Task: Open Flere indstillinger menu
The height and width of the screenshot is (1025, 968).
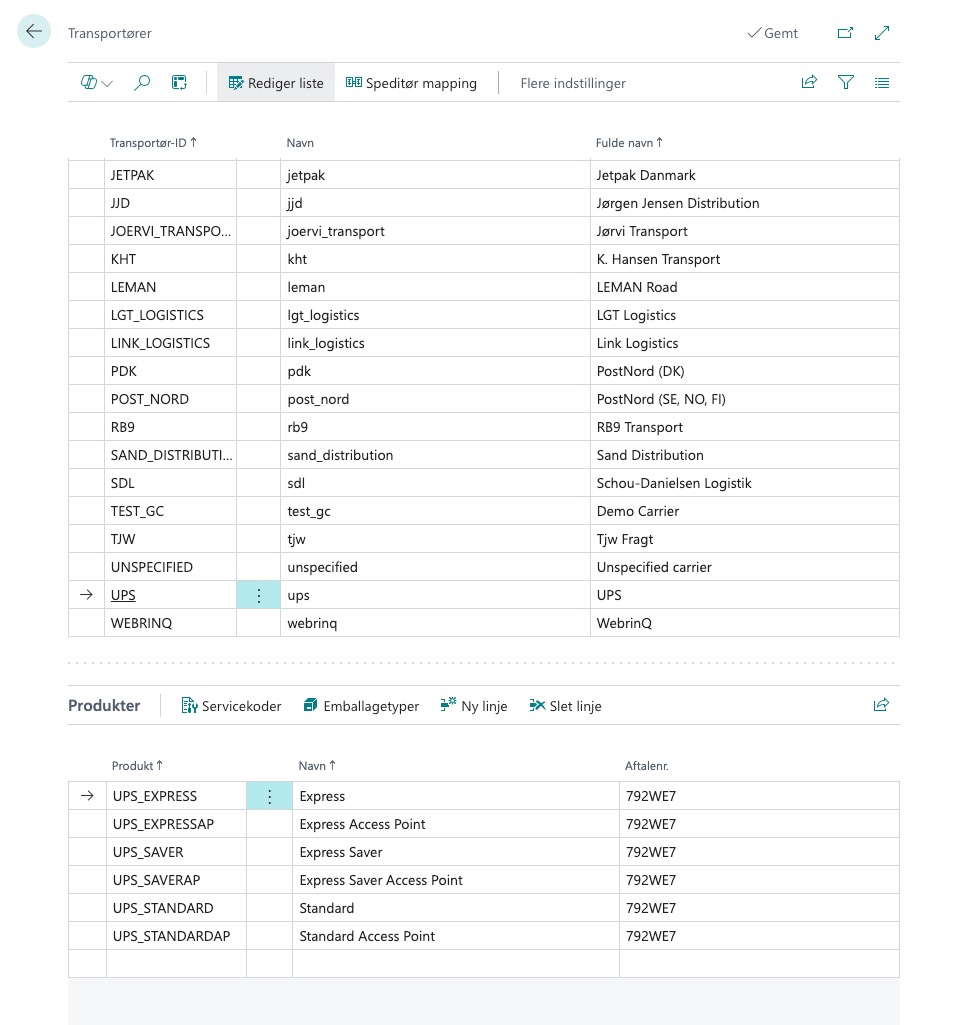Action: [x=573, y=83]
